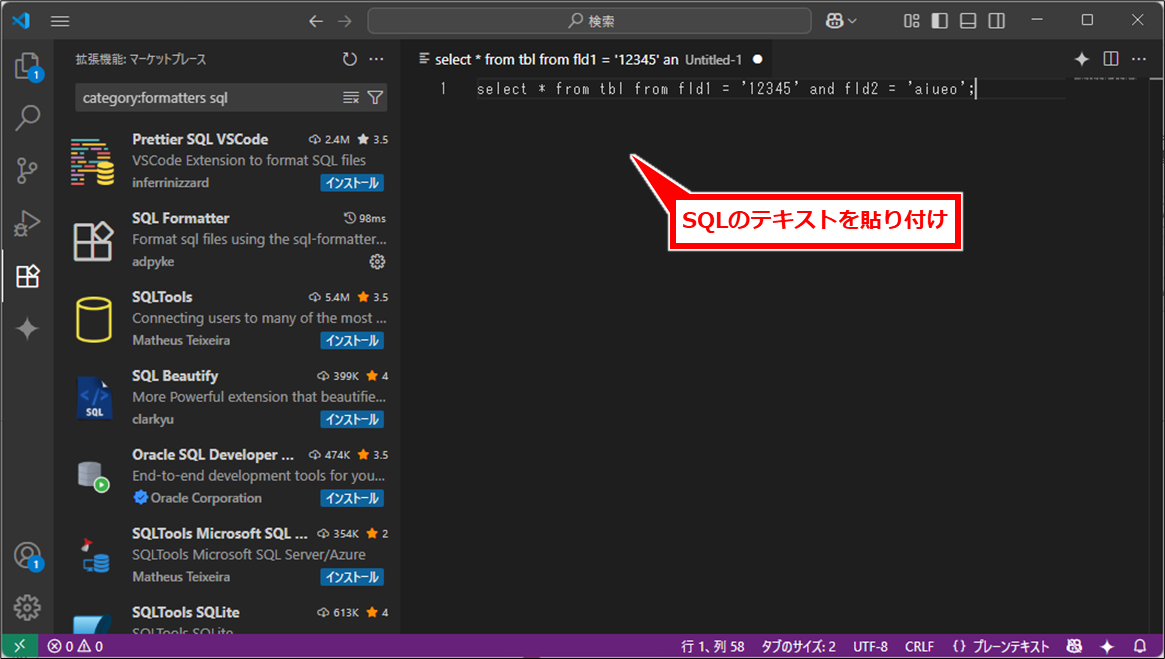Close the unsaved Untitled-1 tab dot
Screen dimensions: 1165x659
click(x=758, y=59)
